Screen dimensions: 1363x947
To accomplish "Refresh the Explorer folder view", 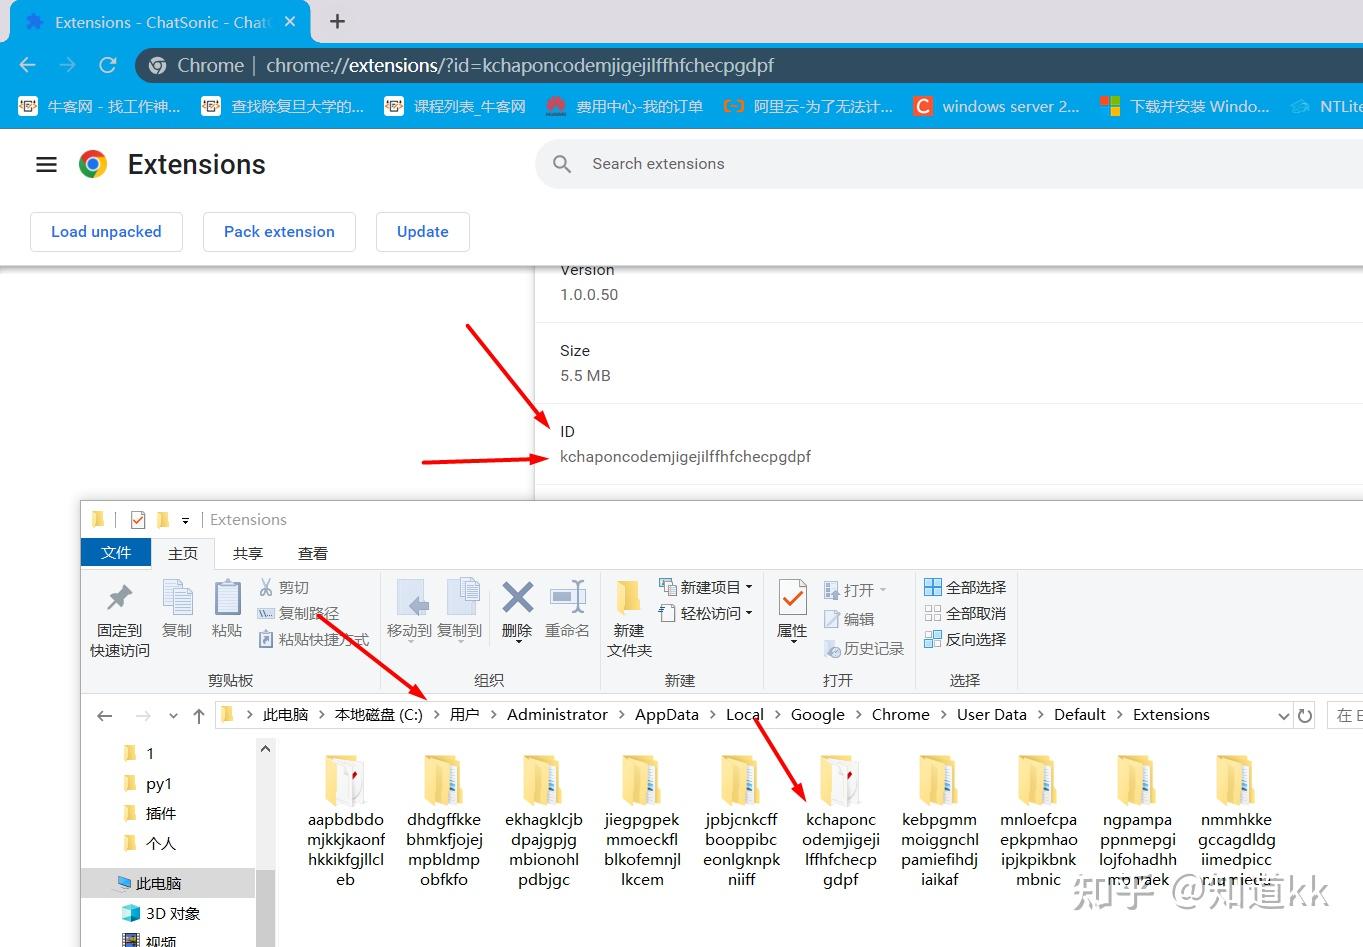I will pos(1304,715).
